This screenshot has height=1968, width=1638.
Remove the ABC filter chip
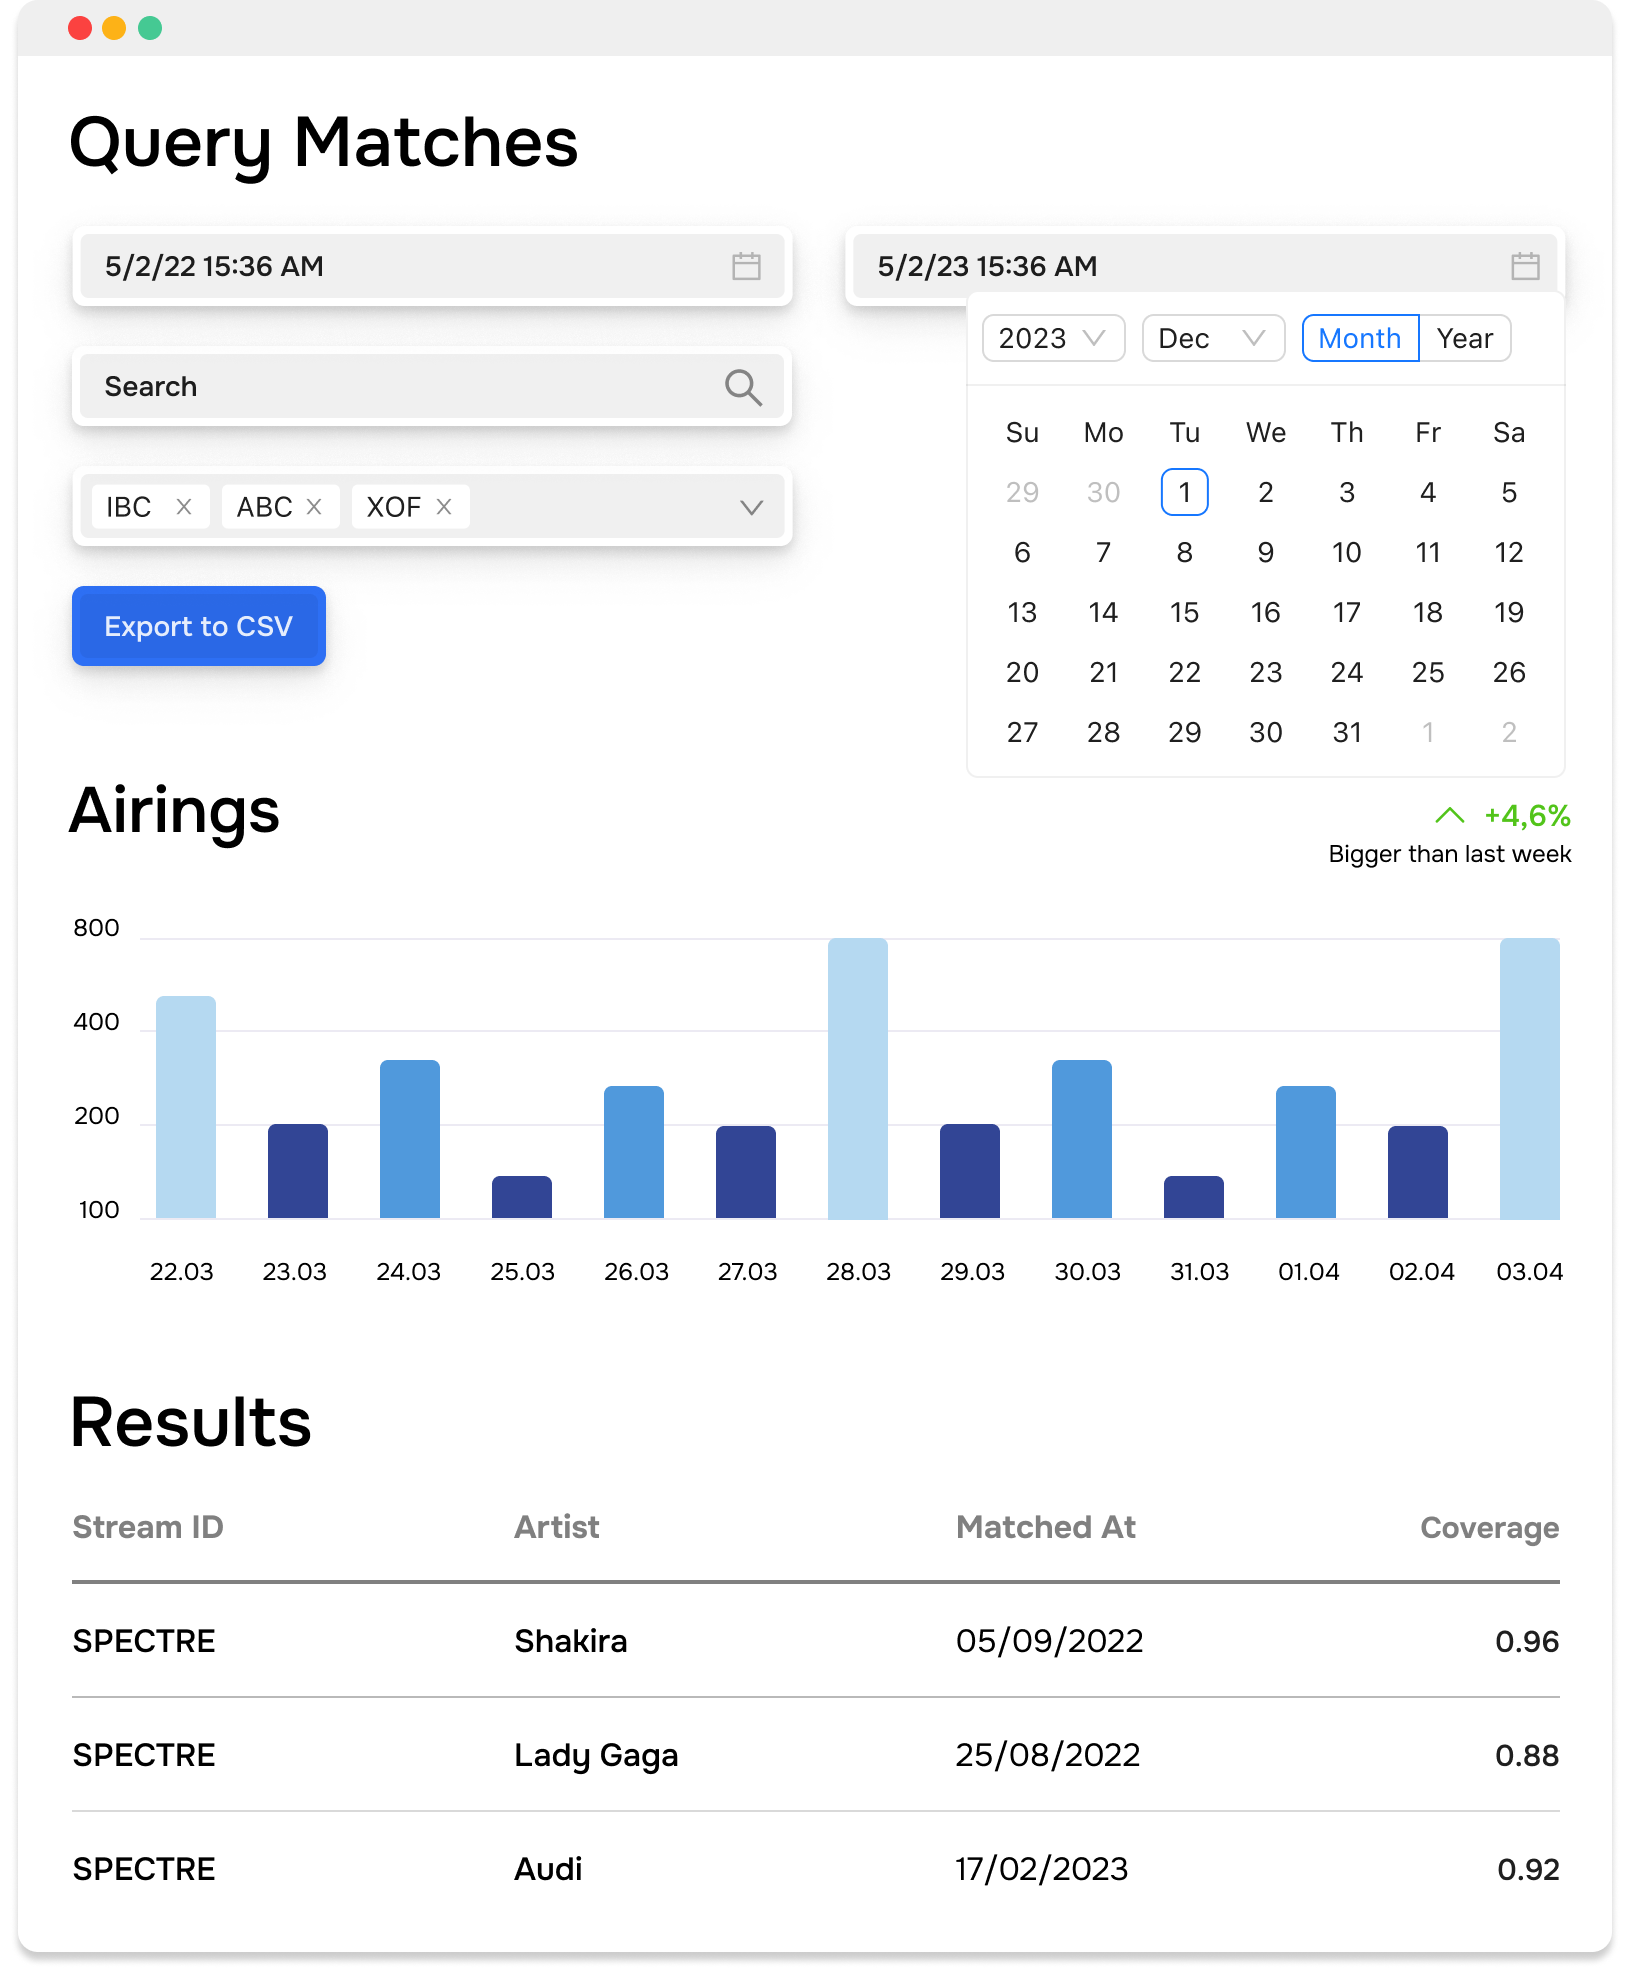tap(315, 506)
